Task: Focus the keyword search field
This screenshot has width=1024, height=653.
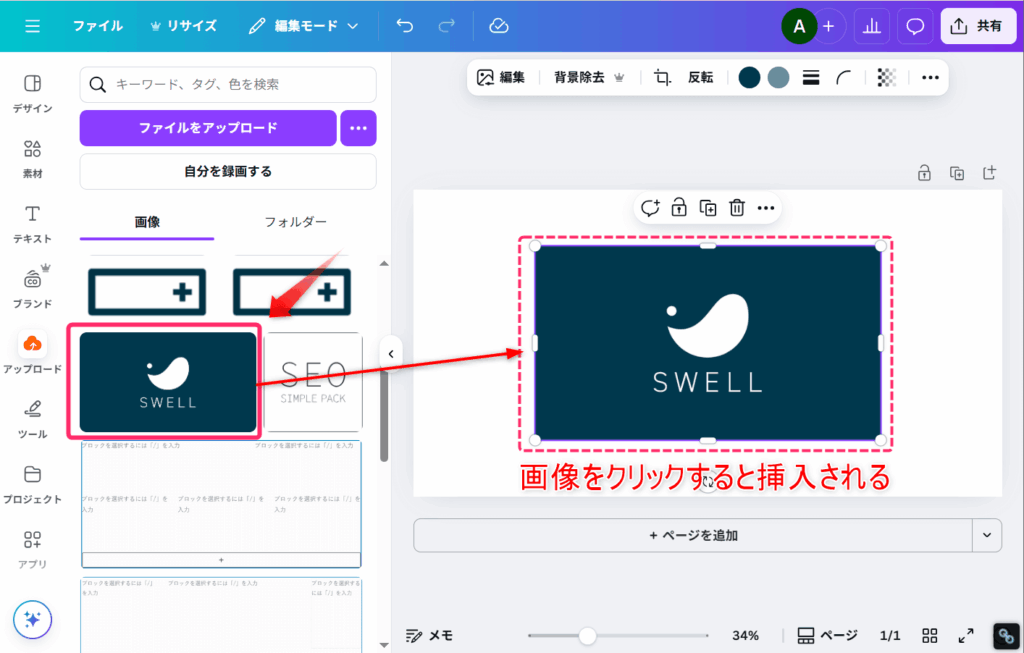Action: [x=228, y=84]
